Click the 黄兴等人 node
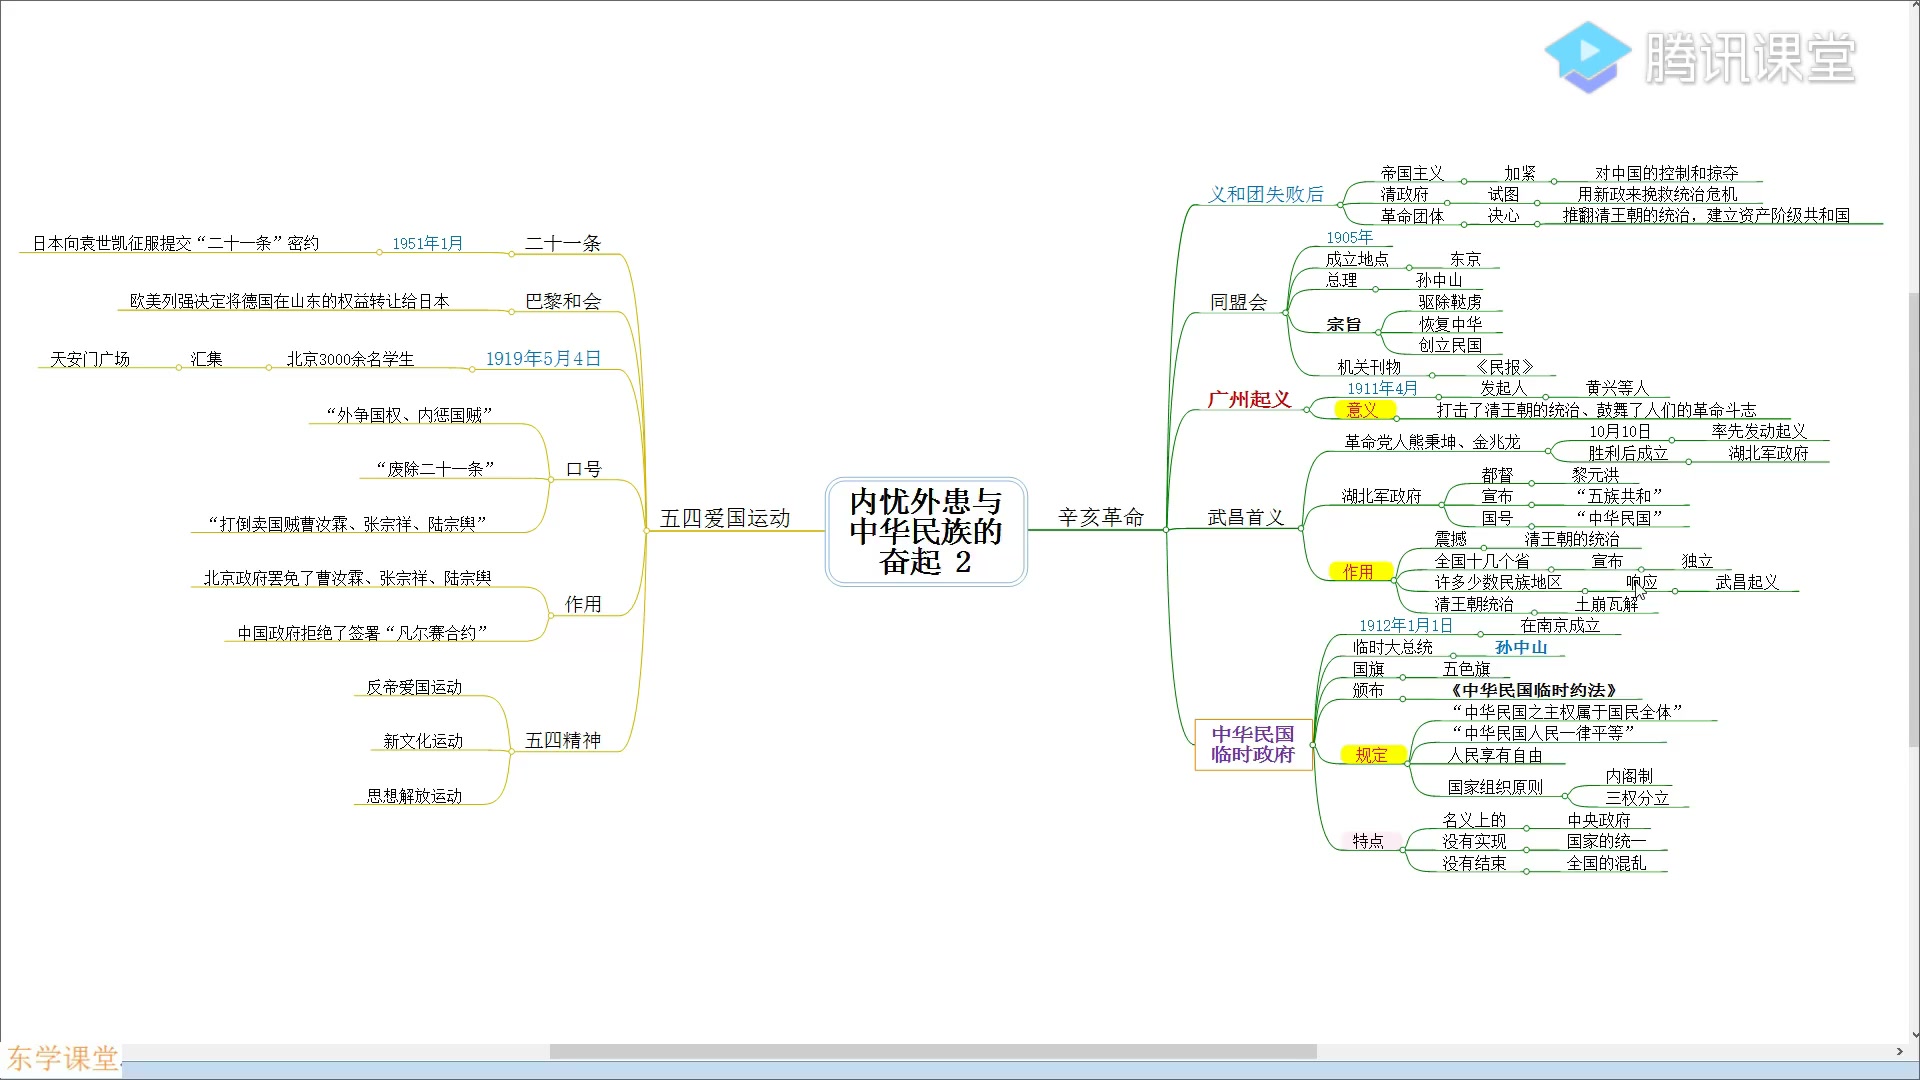The height and width of the screenshot is (1080, 1920). click(x=1616, y=388)
